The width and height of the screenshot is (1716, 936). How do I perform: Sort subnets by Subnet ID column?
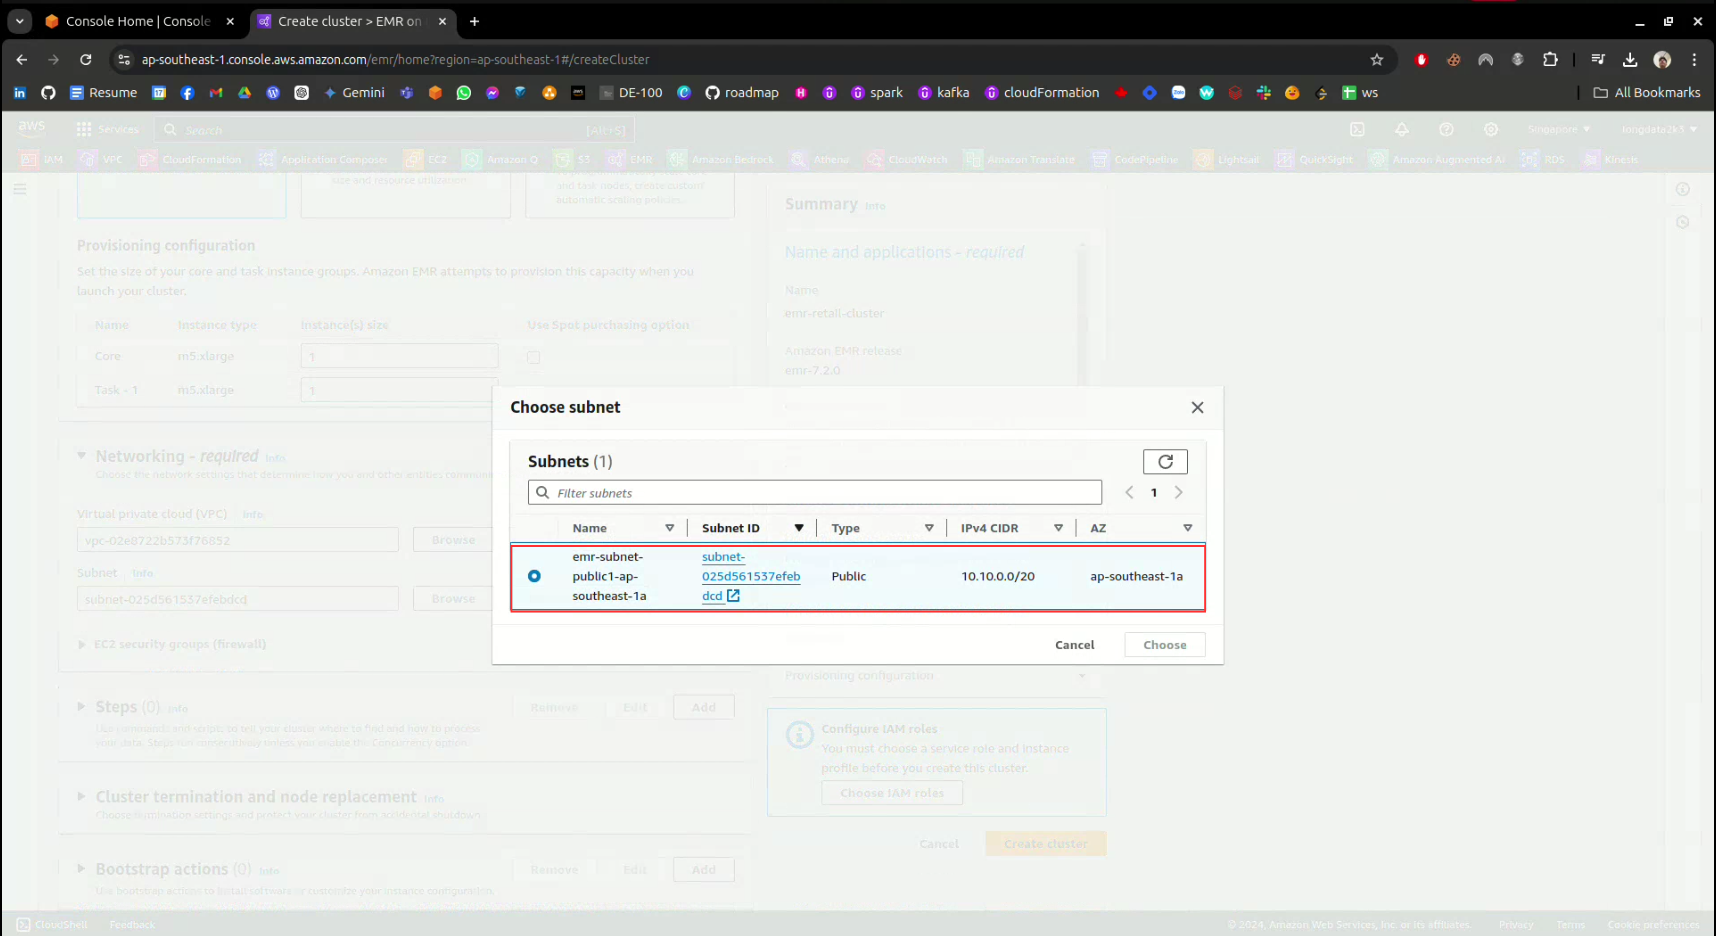click(798, 529)
